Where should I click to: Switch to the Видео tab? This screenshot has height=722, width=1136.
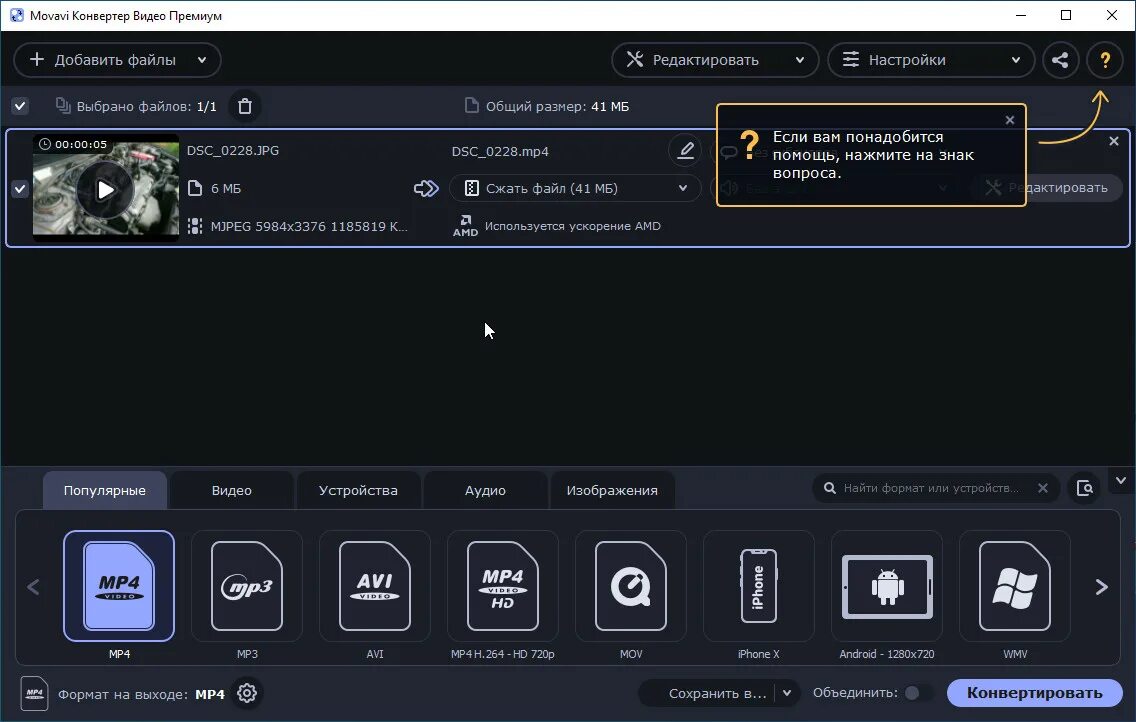232,490
